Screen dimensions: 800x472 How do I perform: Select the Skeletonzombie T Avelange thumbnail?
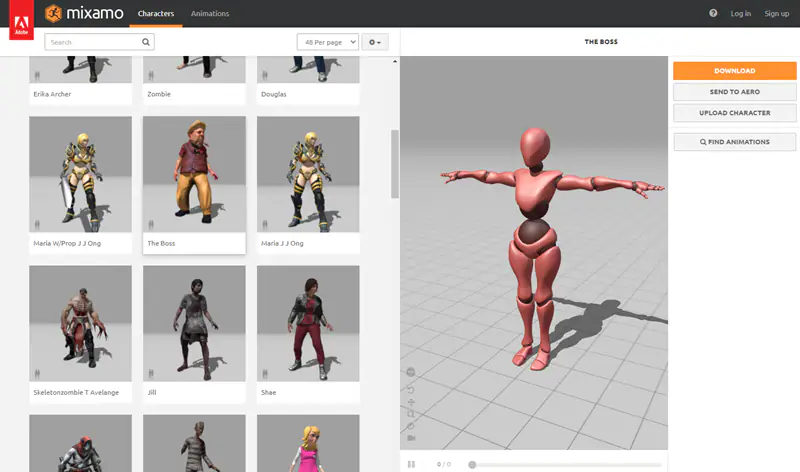pos(80,324)
